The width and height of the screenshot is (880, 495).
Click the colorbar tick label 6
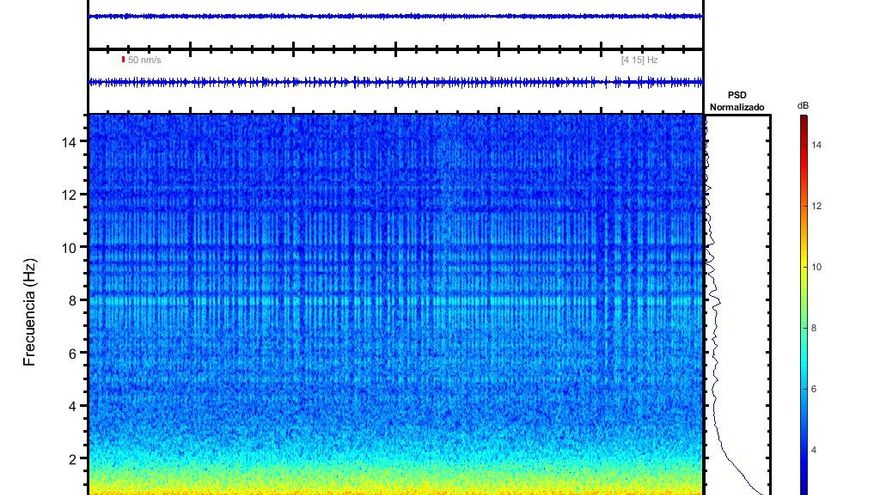pos(814,389)
